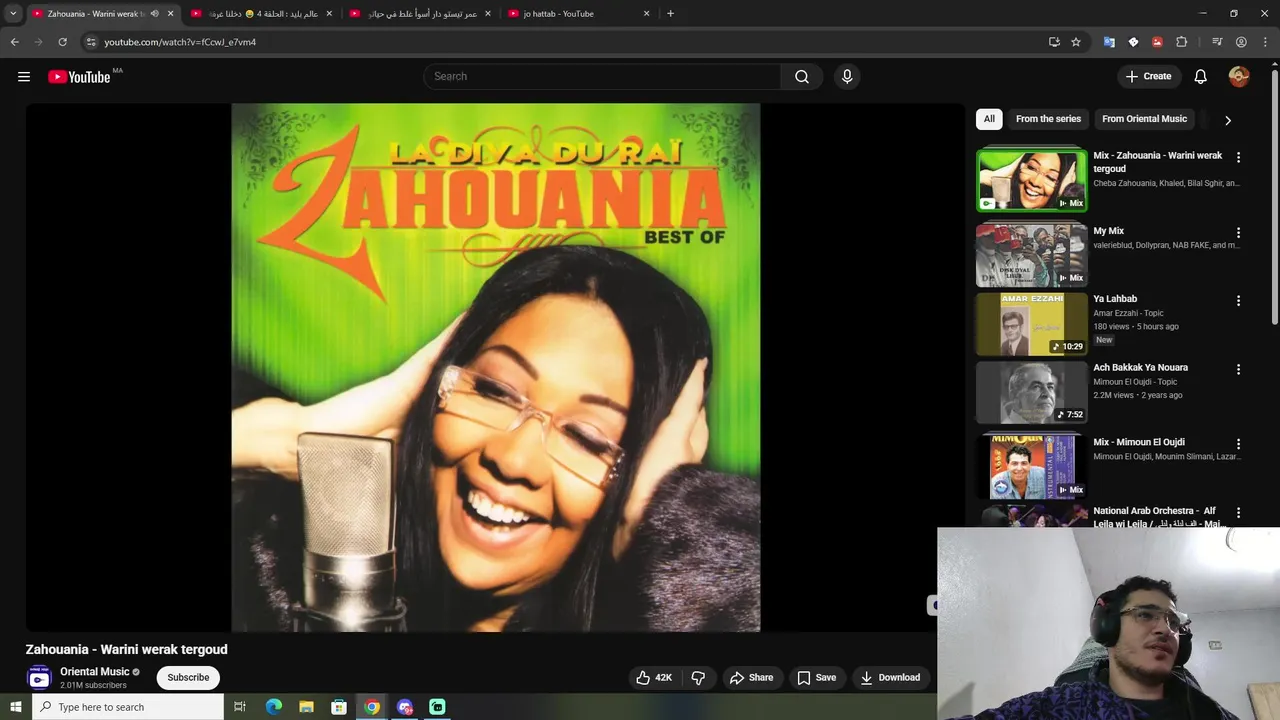This screenshot has width=1280, height=720.
Task: Click into the YouTube search field
Action: (602, 77)
